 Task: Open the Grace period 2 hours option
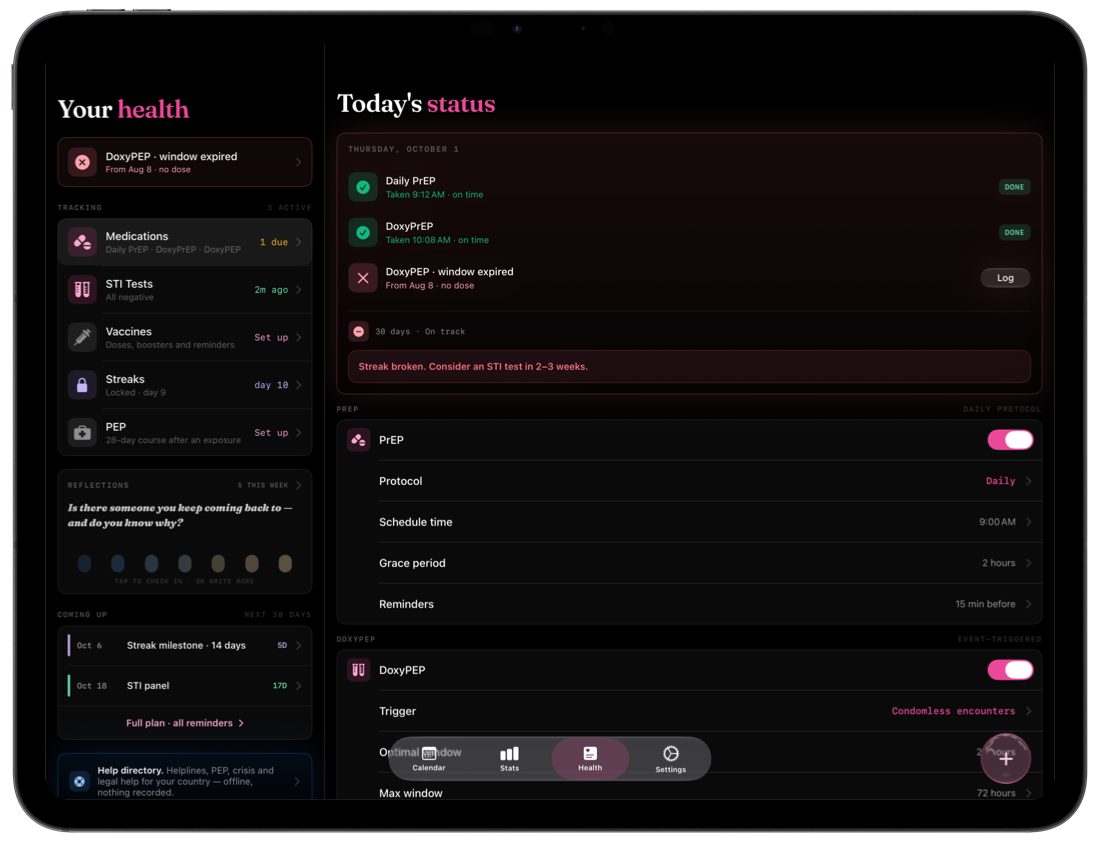709,563
